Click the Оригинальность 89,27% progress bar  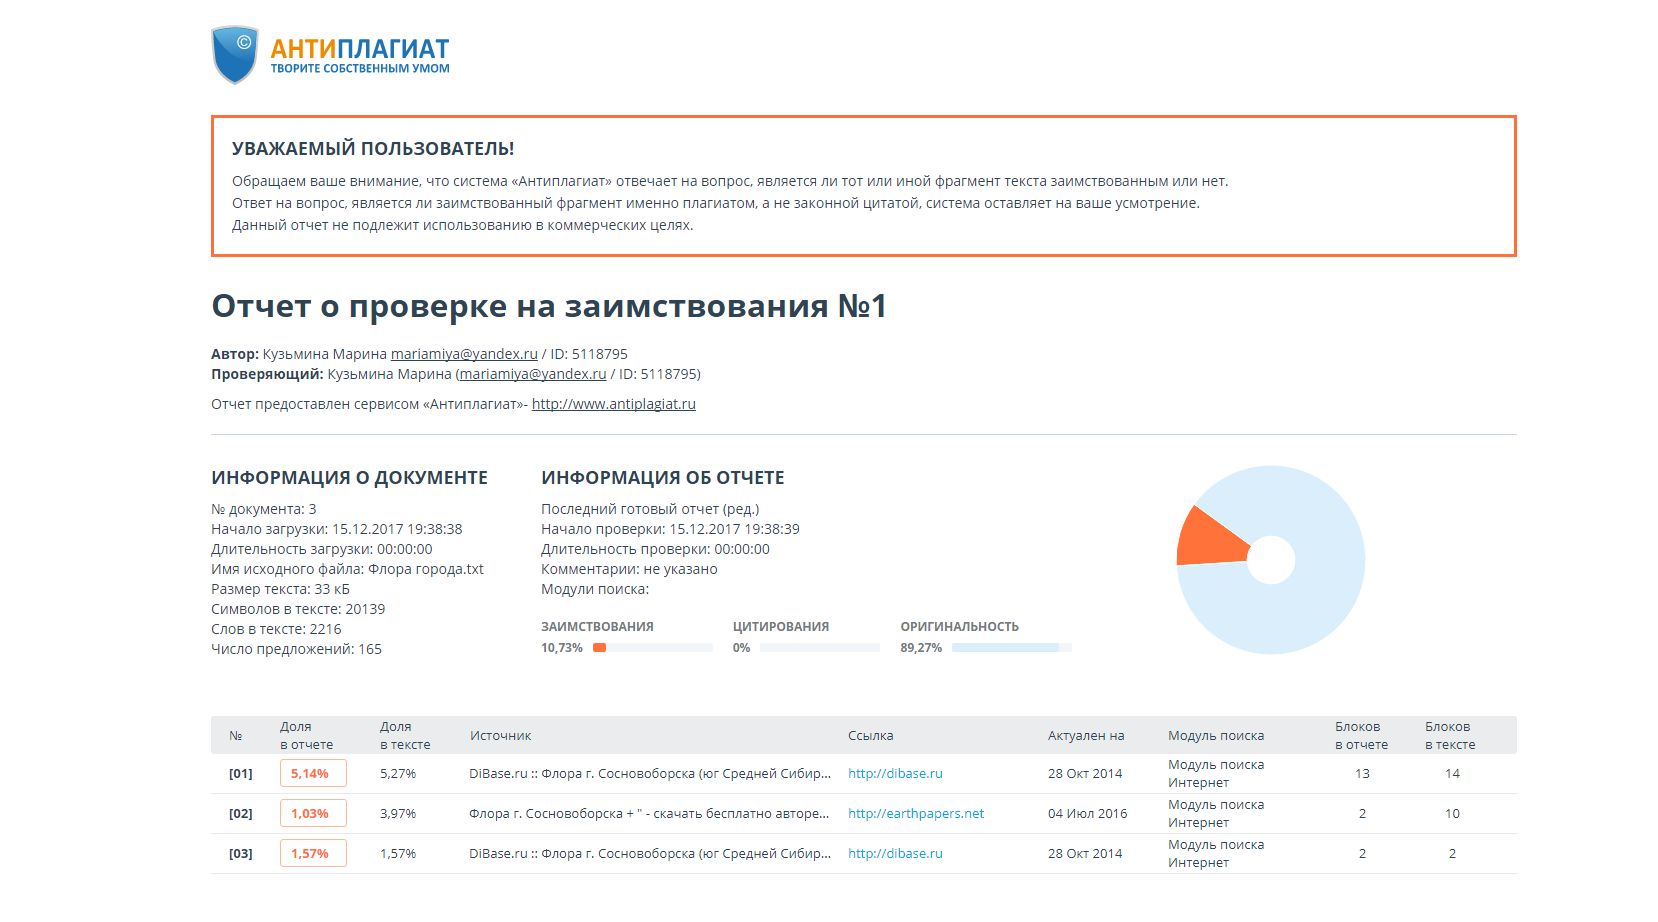coord(1010,648)
